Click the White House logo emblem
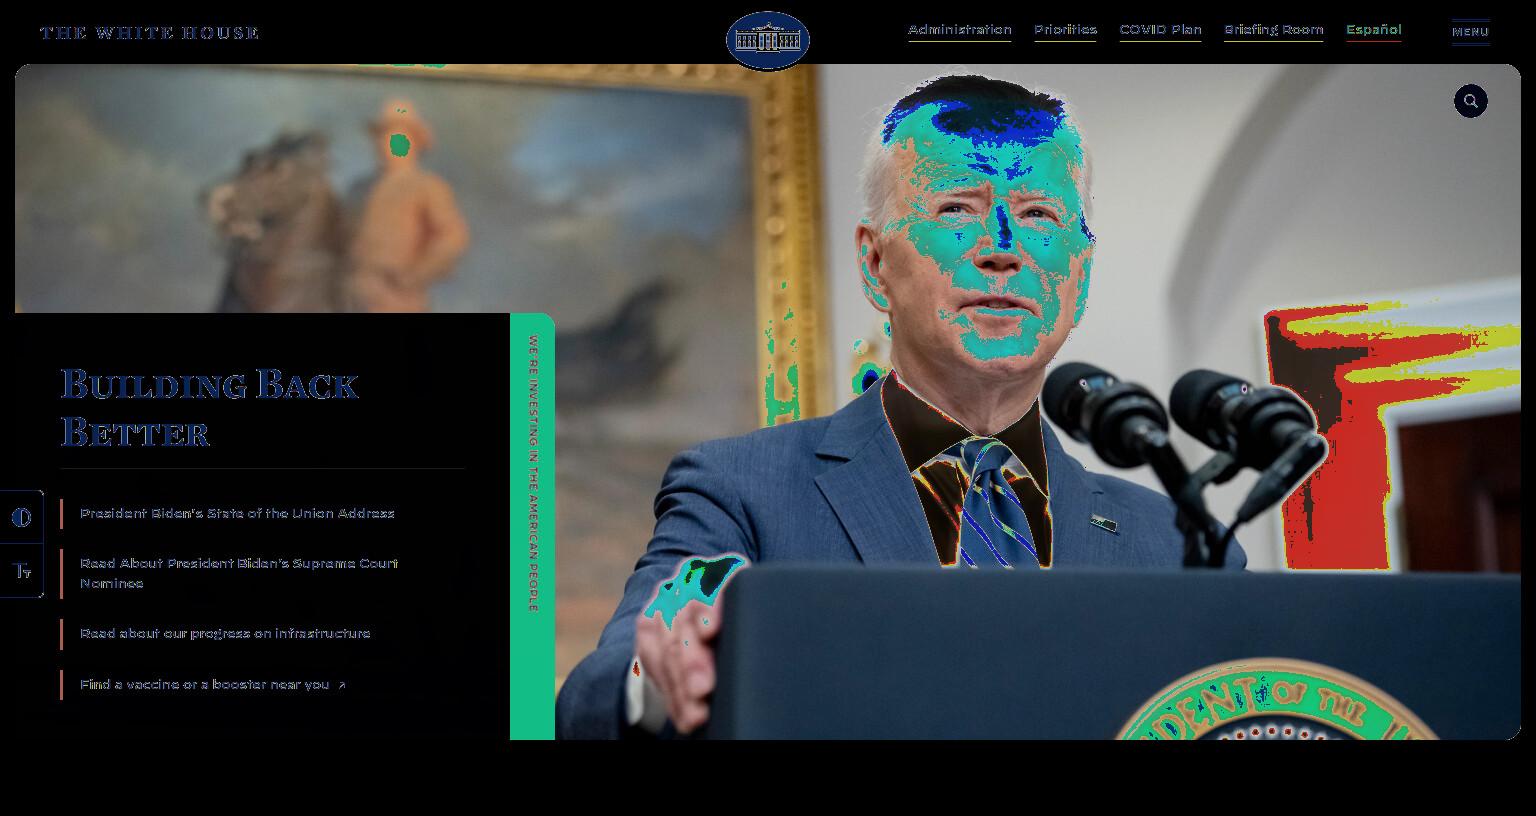 [x=768, y=41]
